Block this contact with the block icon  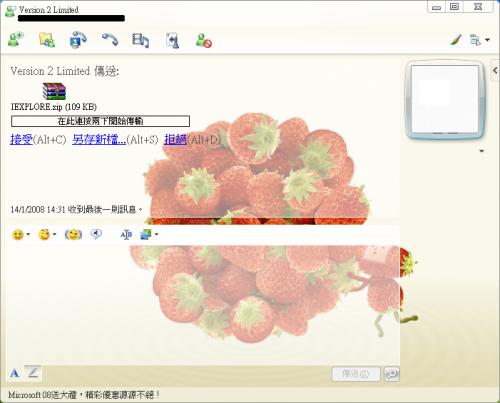pos(204,41)
